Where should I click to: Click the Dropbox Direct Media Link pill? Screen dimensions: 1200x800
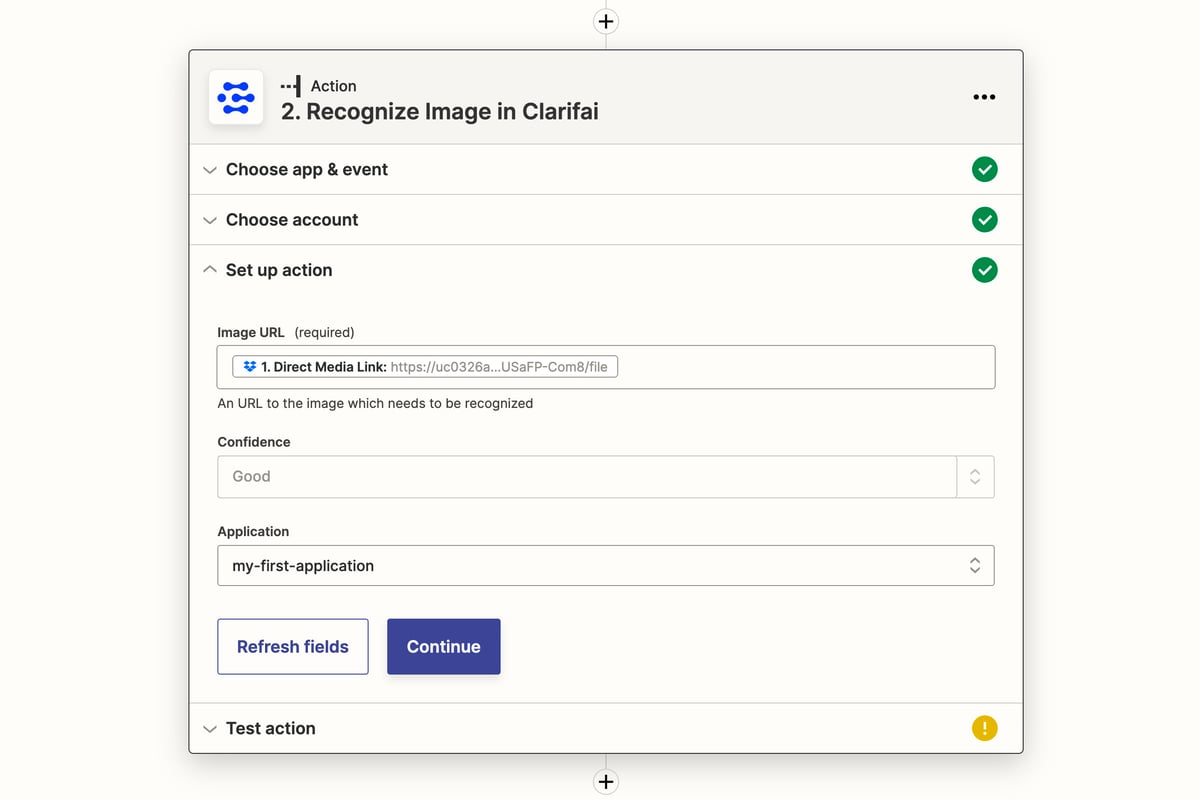point(426,367)
